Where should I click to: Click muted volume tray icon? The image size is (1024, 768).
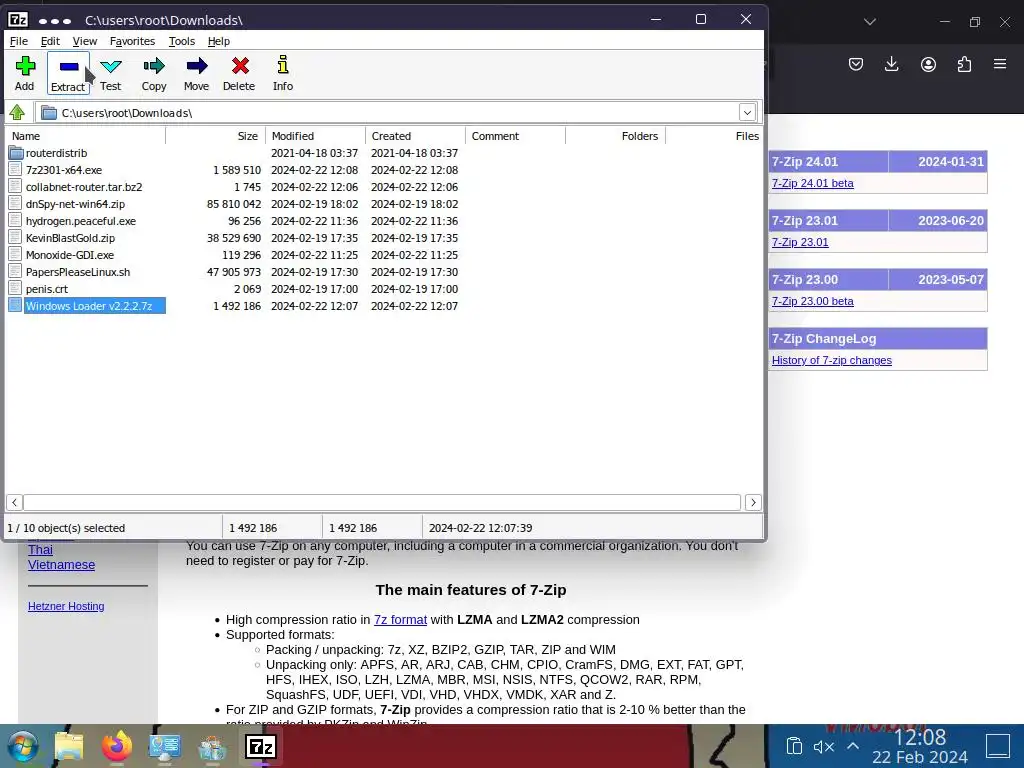824,746
